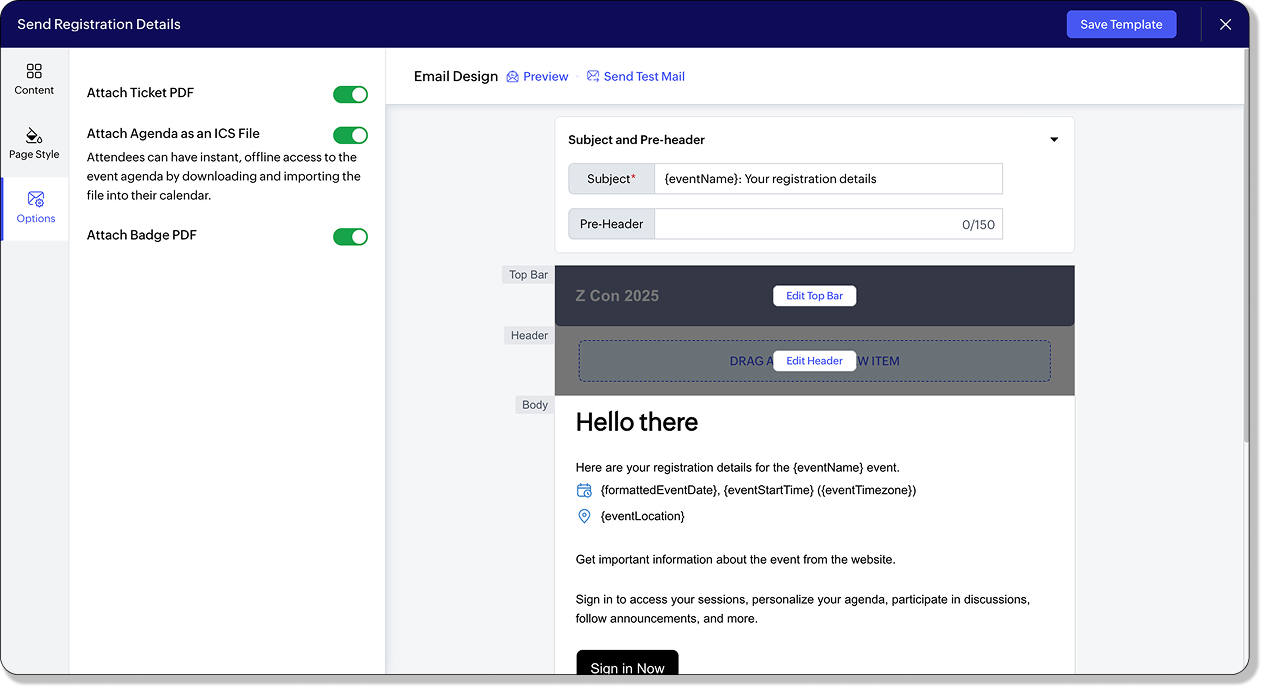Collapse the Subject and Pre-header section

point(1054,140)
